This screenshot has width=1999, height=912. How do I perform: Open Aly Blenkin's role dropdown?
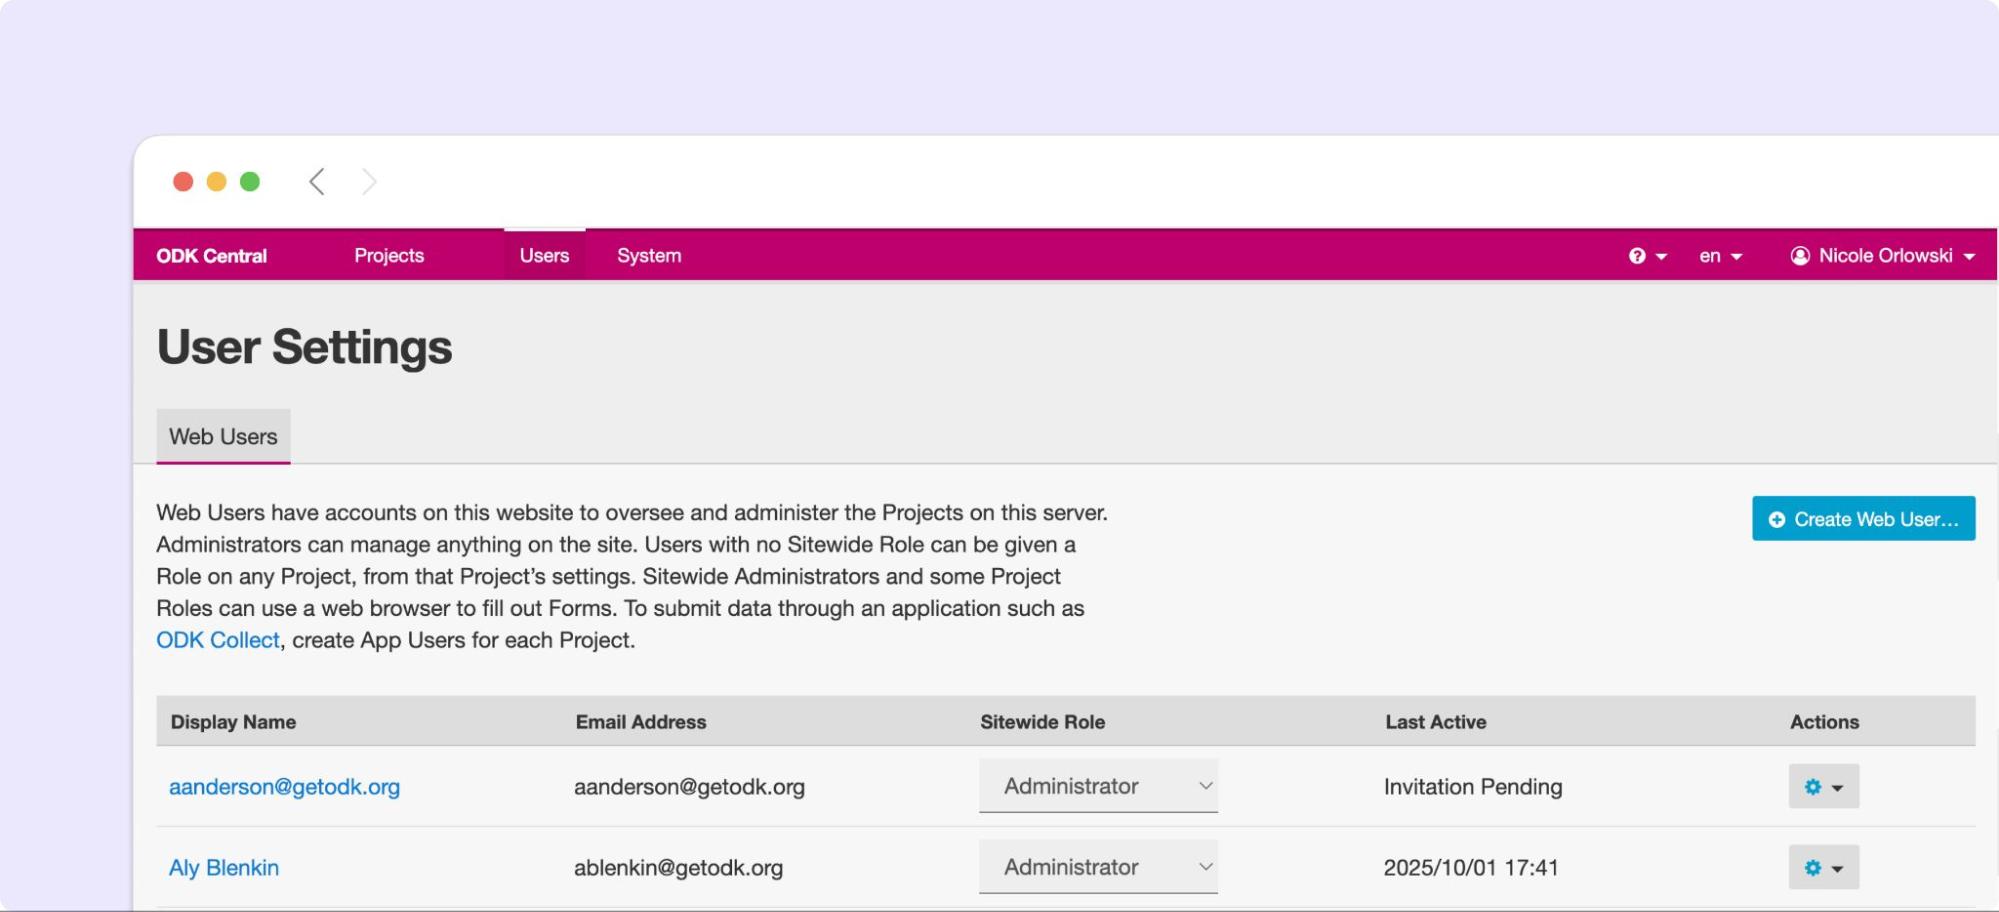click(x=1098, y=867)
